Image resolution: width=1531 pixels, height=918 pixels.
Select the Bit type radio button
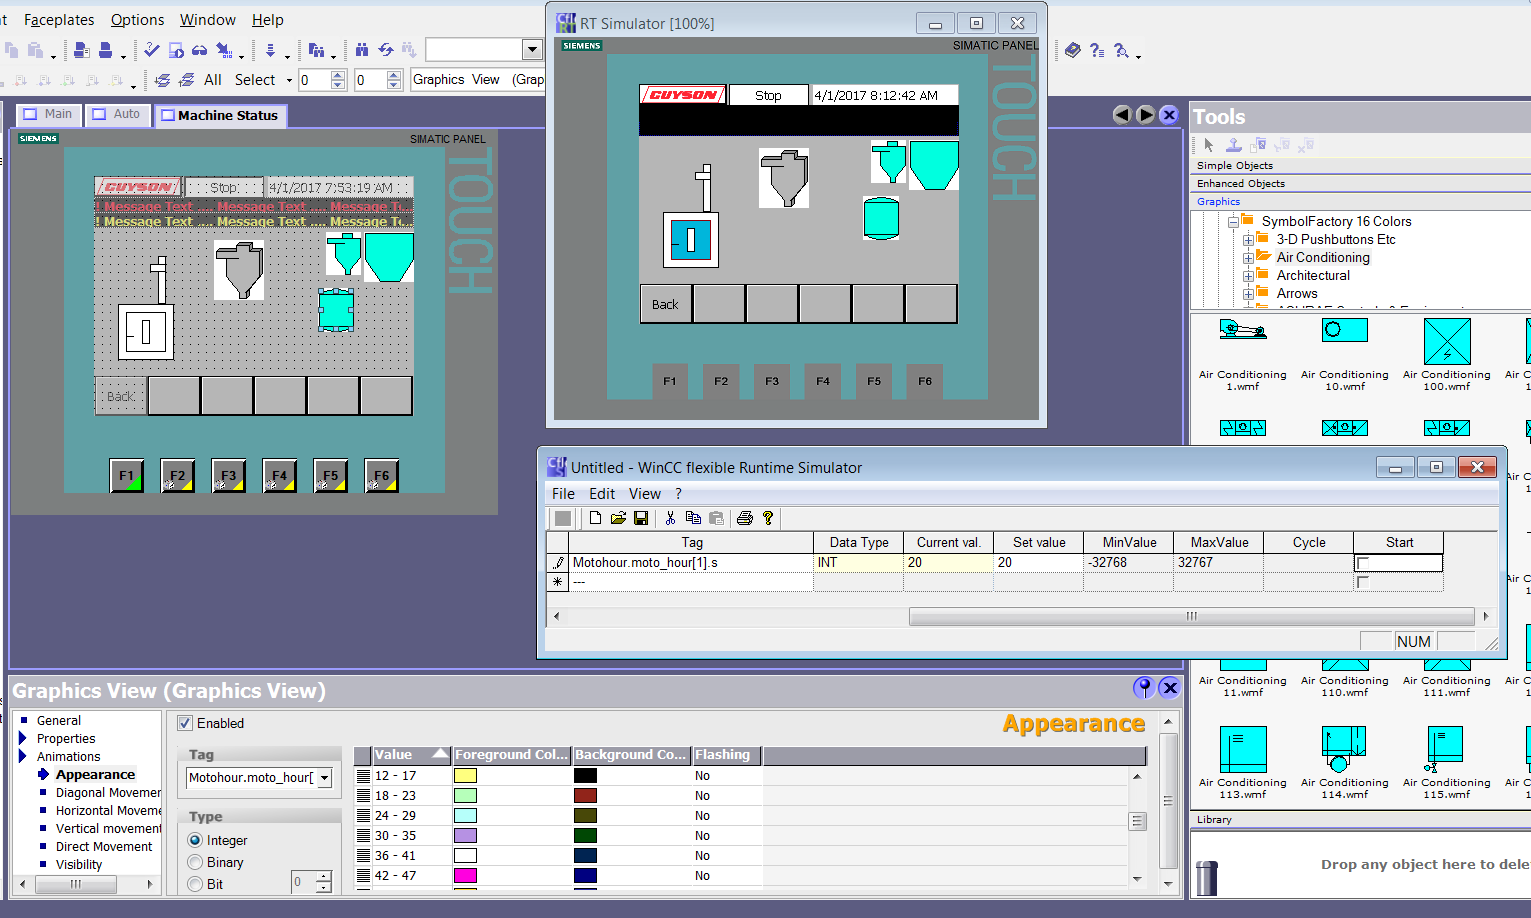click(195, 884)
